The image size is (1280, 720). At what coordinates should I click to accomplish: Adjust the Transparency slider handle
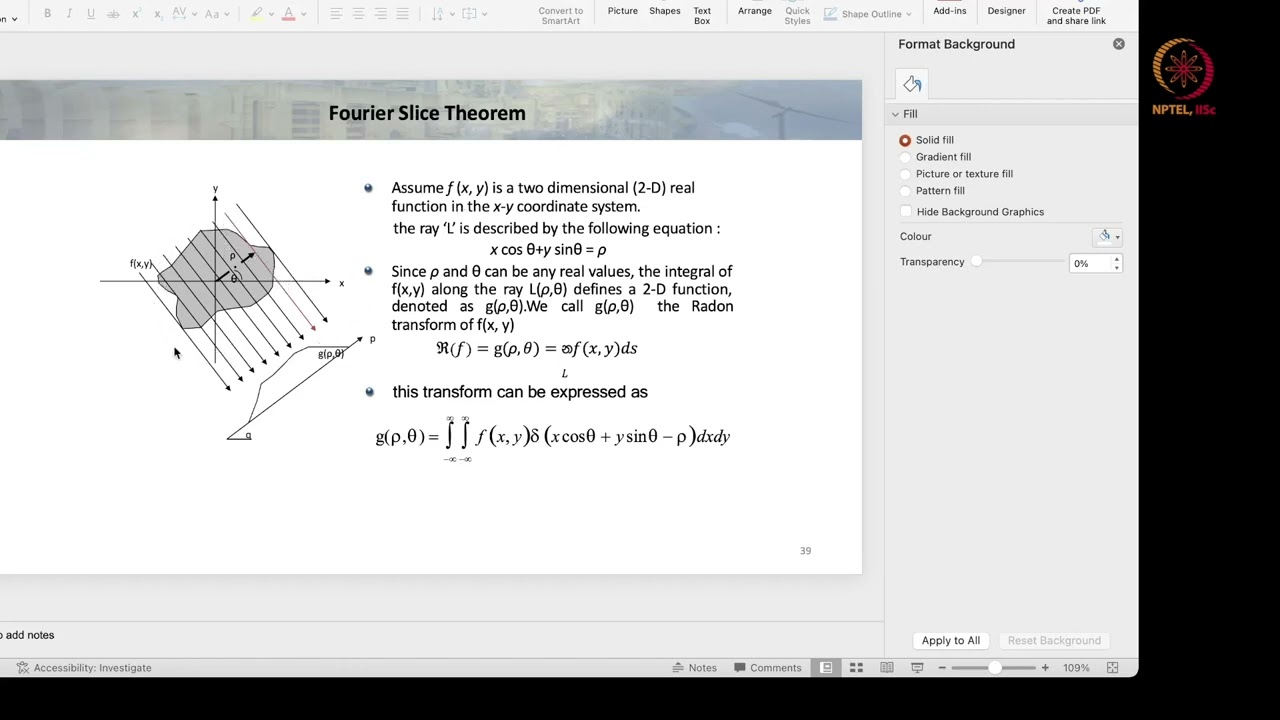tap(977, 262)
